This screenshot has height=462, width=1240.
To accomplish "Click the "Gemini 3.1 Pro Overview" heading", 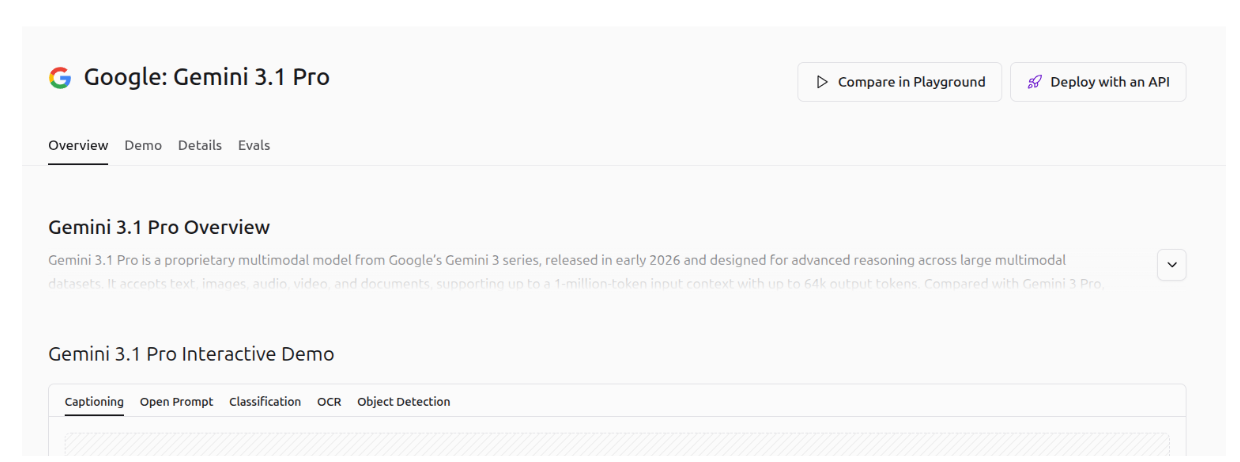I will (x=159, y=227).
